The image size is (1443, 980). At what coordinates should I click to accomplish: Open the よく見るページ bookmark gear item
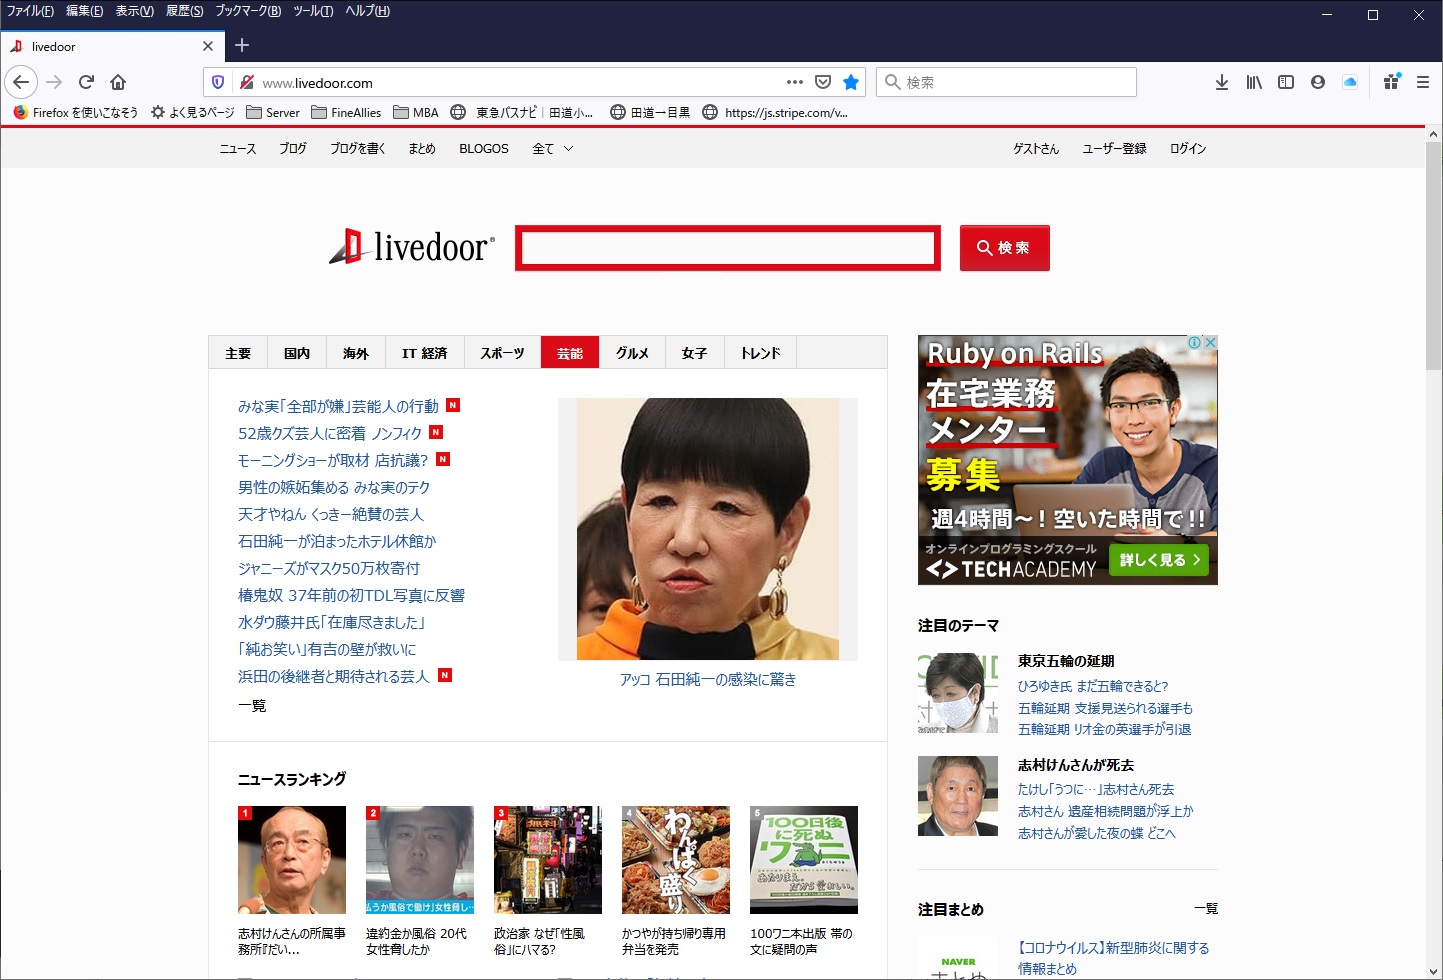tap(192, 112)
